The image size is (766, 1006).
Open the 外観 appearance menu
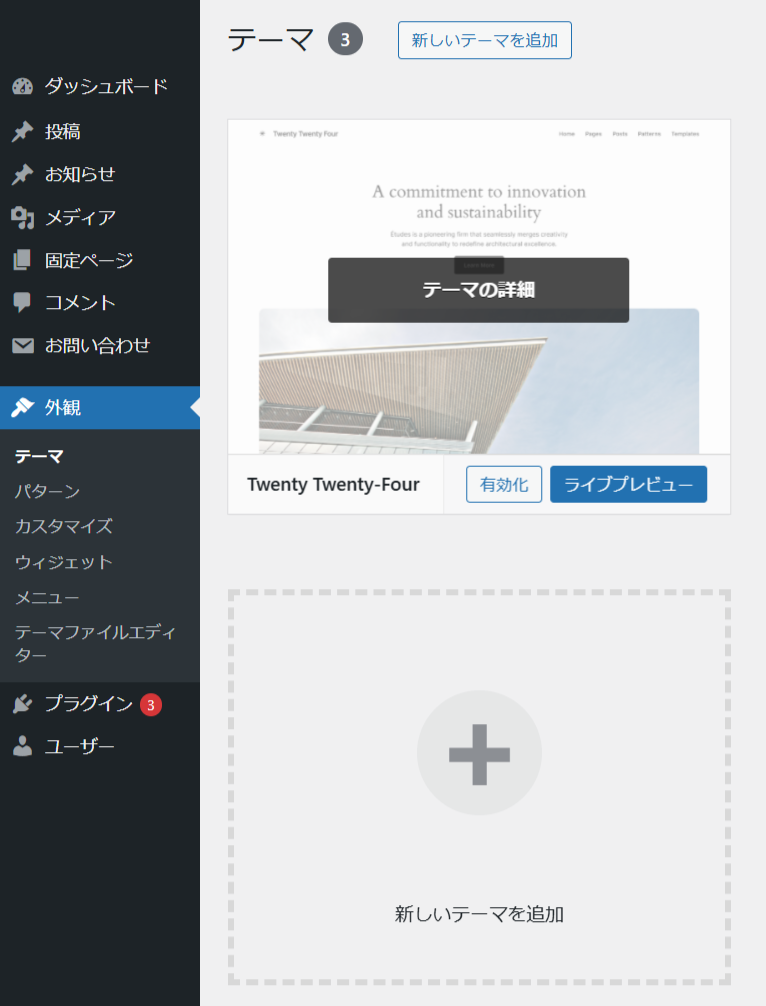63,407
